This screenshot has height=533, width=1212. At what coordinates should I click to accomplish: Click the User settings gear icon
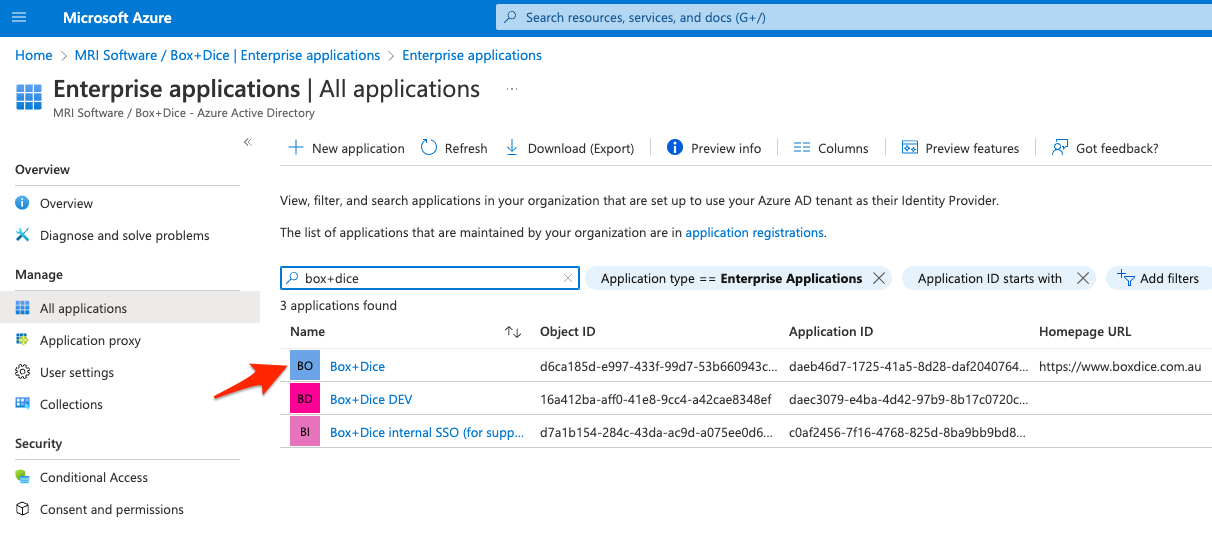tap(22, 372)
